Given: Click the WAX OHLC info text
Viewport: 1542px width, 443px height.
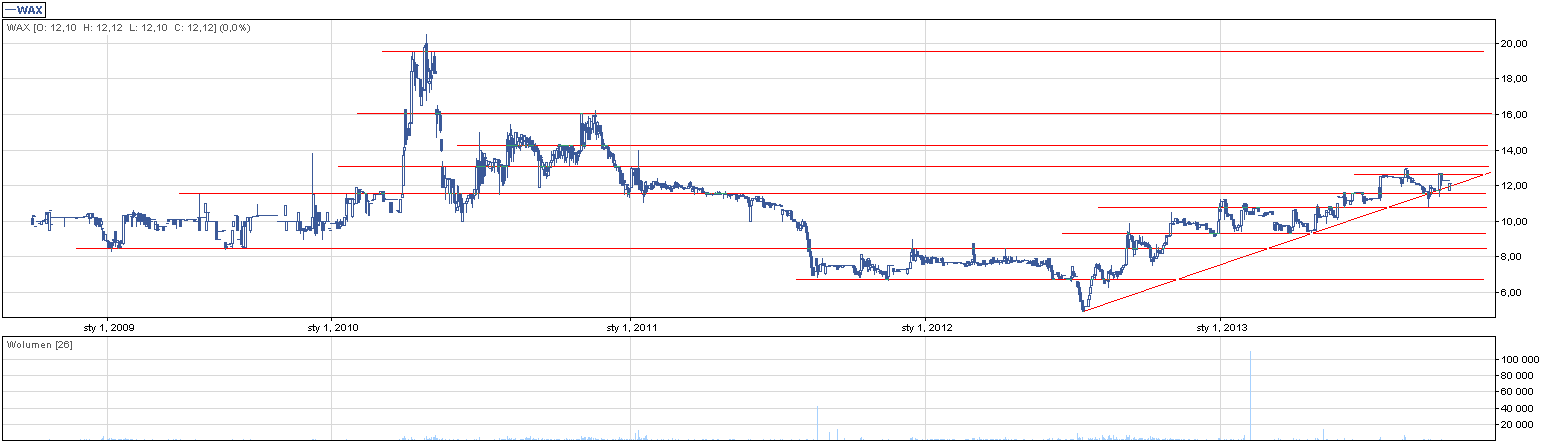Looking at the screenshot, I should coord(128,28).
